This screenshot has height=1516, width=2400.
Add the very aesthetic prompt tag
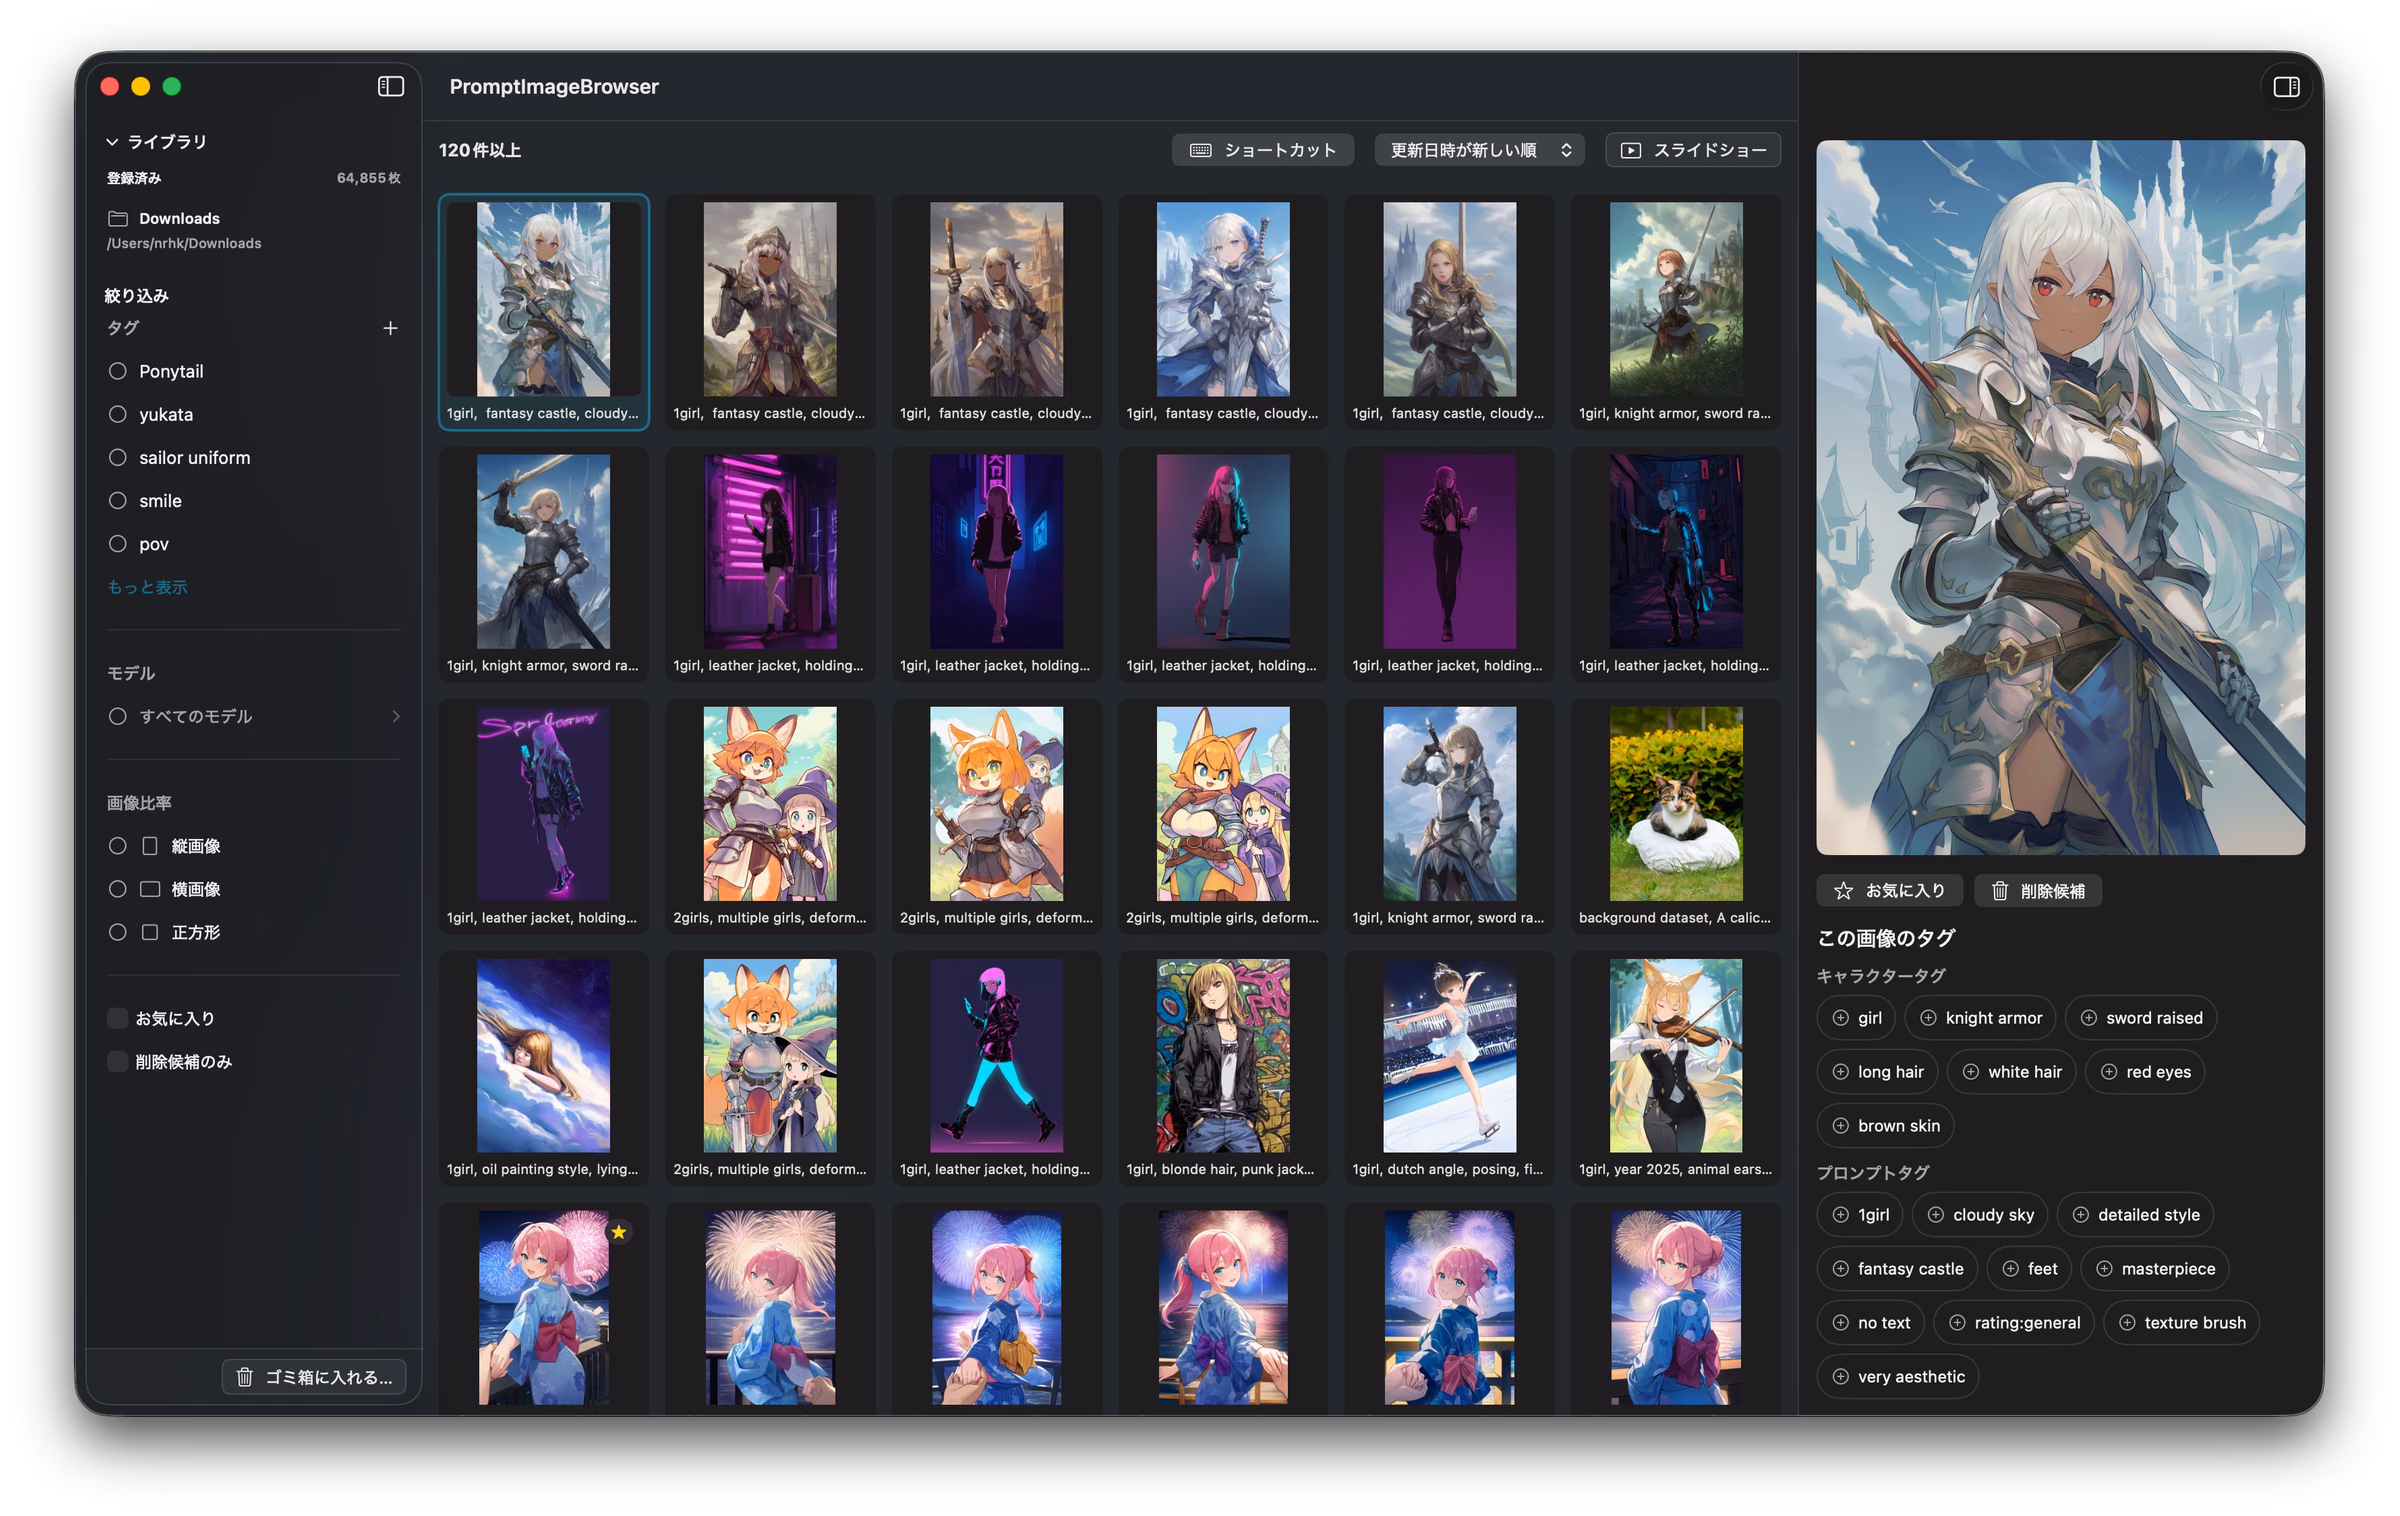point(1898,1377)
